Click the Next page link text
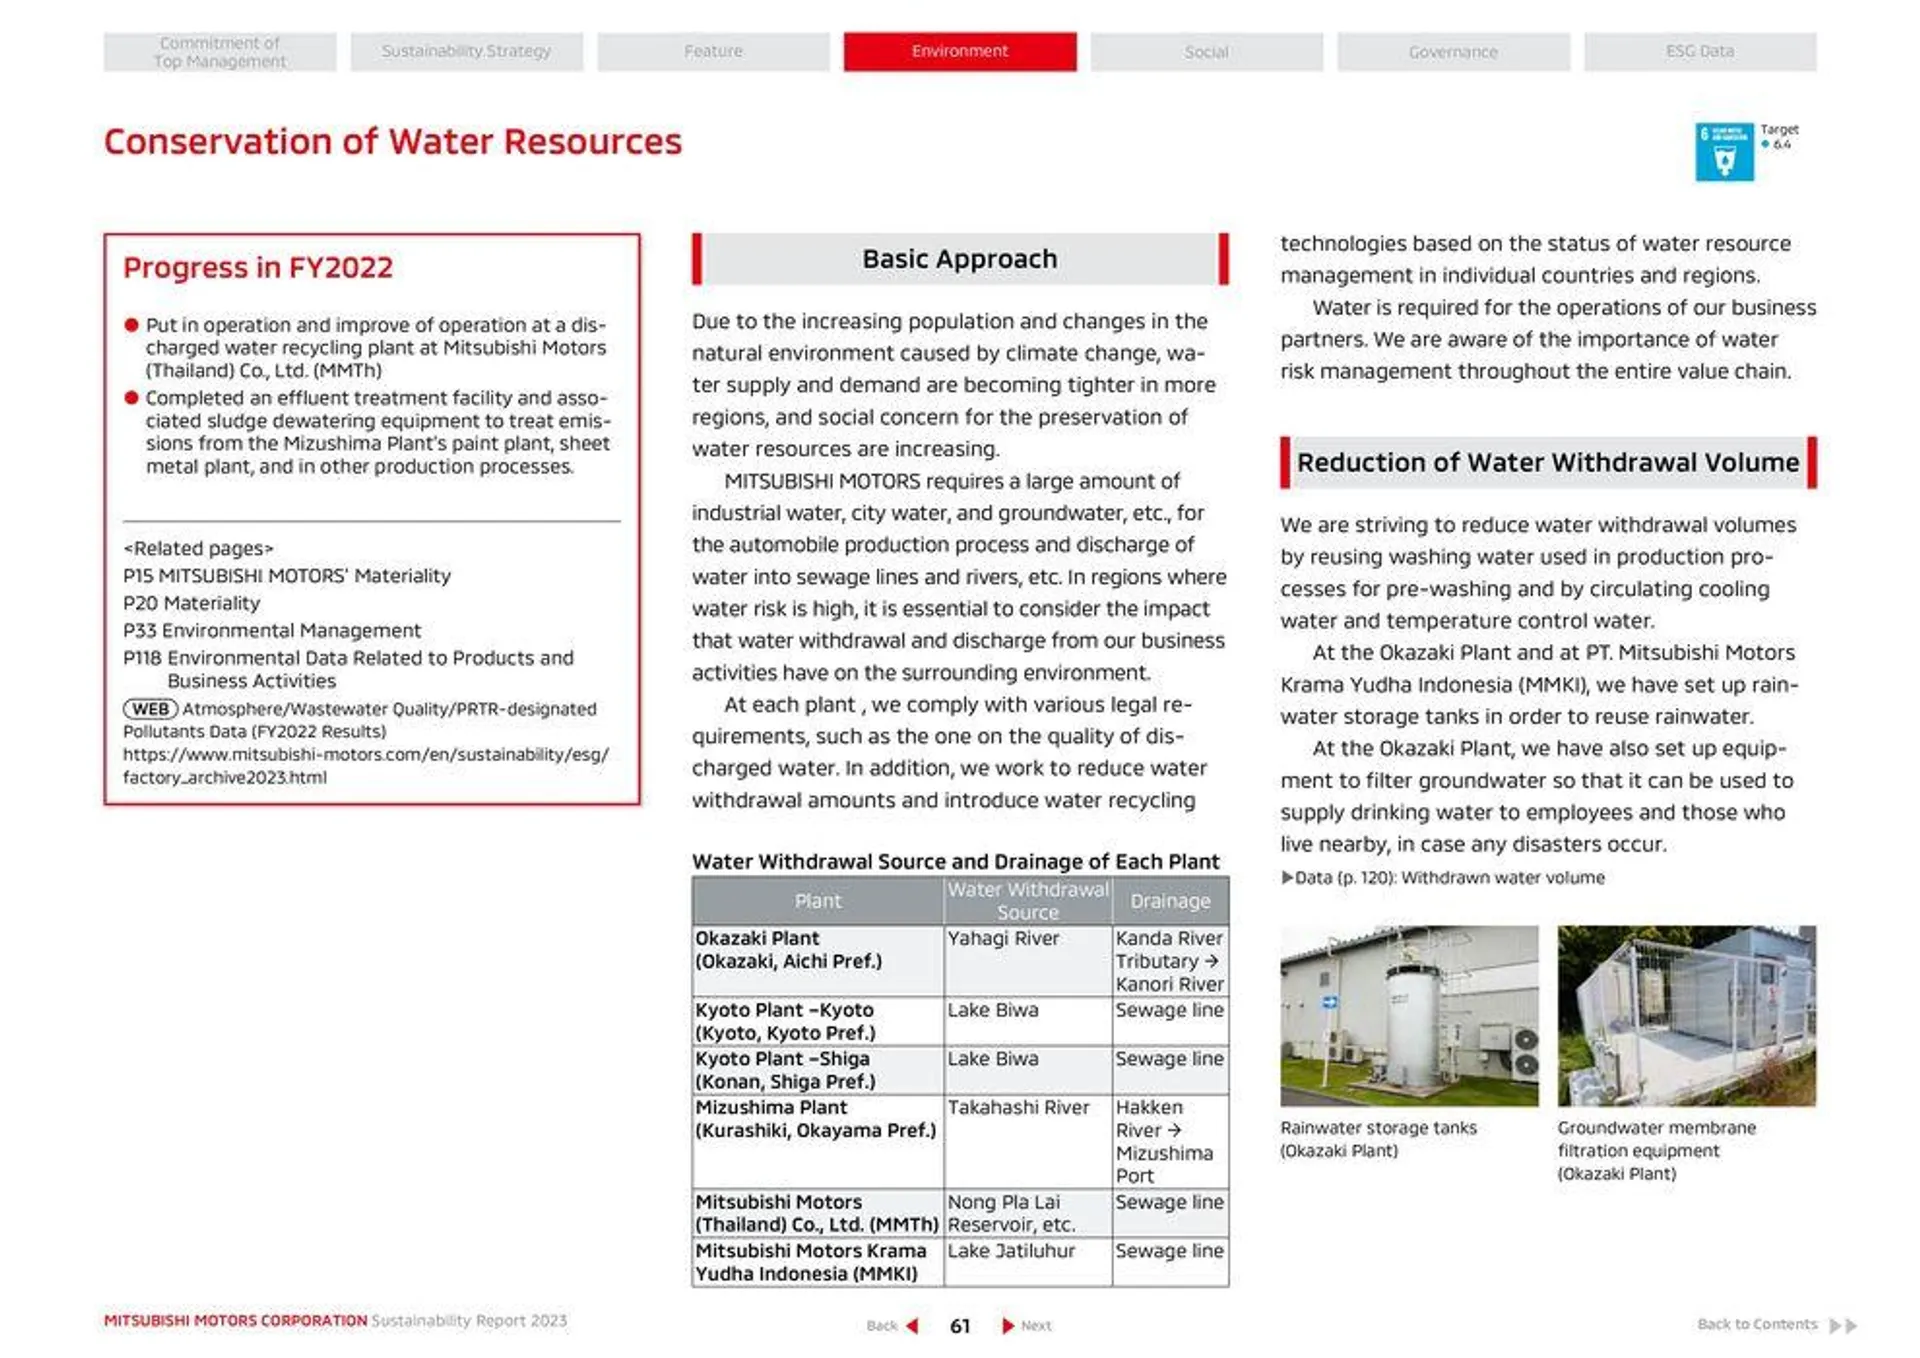The height and width of the screenshot is (1358, 1920). (1036, 1326)
